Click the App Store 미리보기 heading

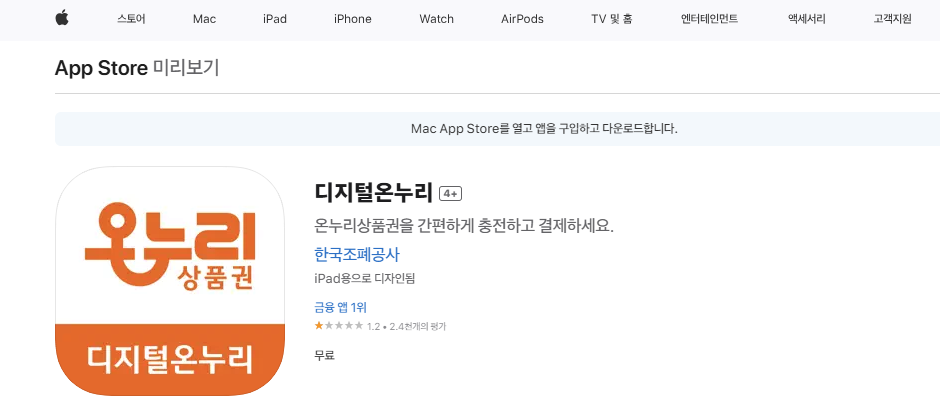click(x=137, y=68)
